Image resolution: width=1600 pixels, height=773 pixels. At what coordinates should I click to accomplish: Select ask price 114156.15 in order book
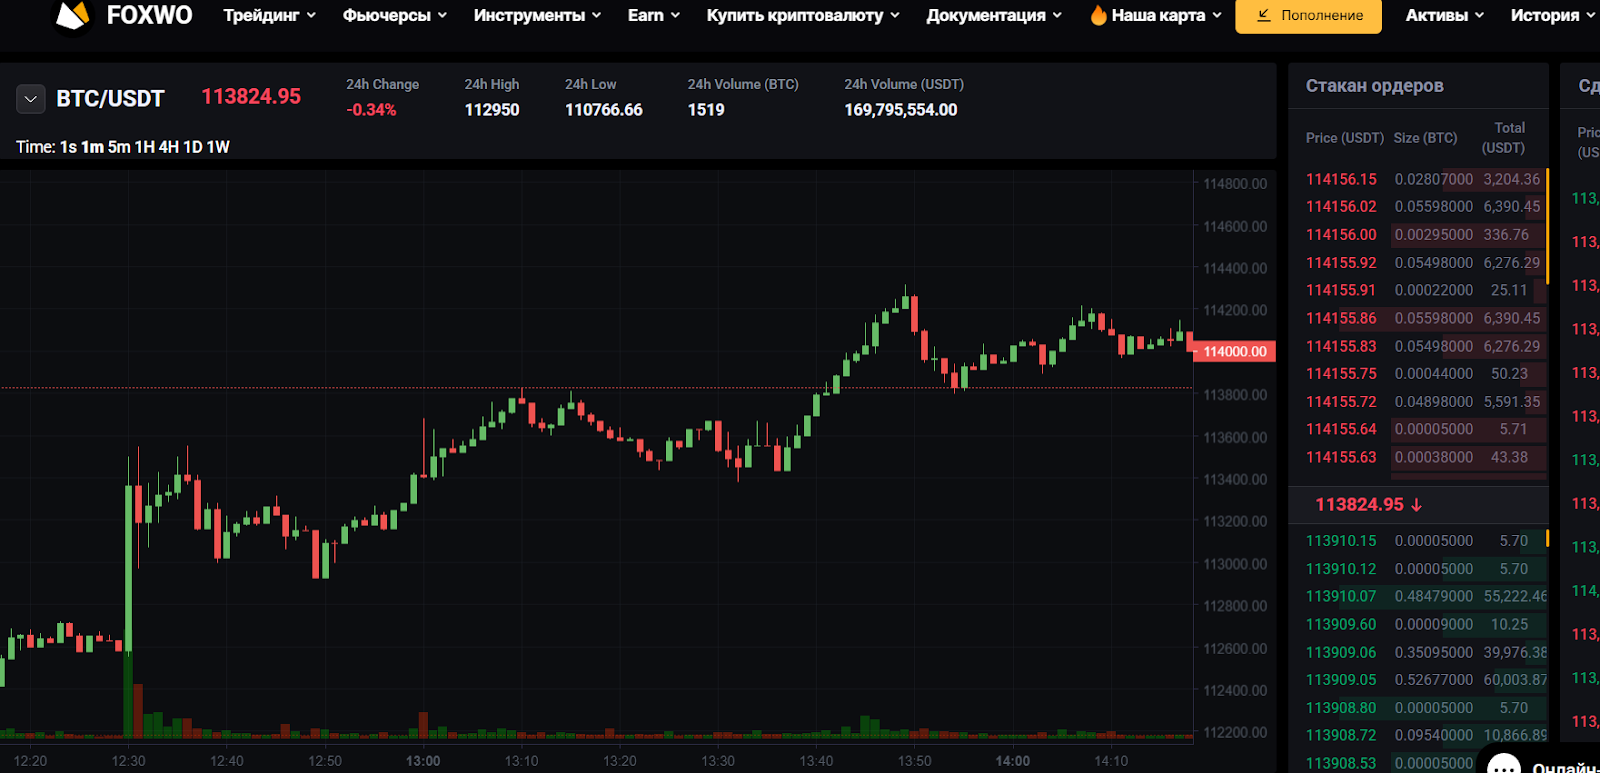click(x=1341, y=179)
